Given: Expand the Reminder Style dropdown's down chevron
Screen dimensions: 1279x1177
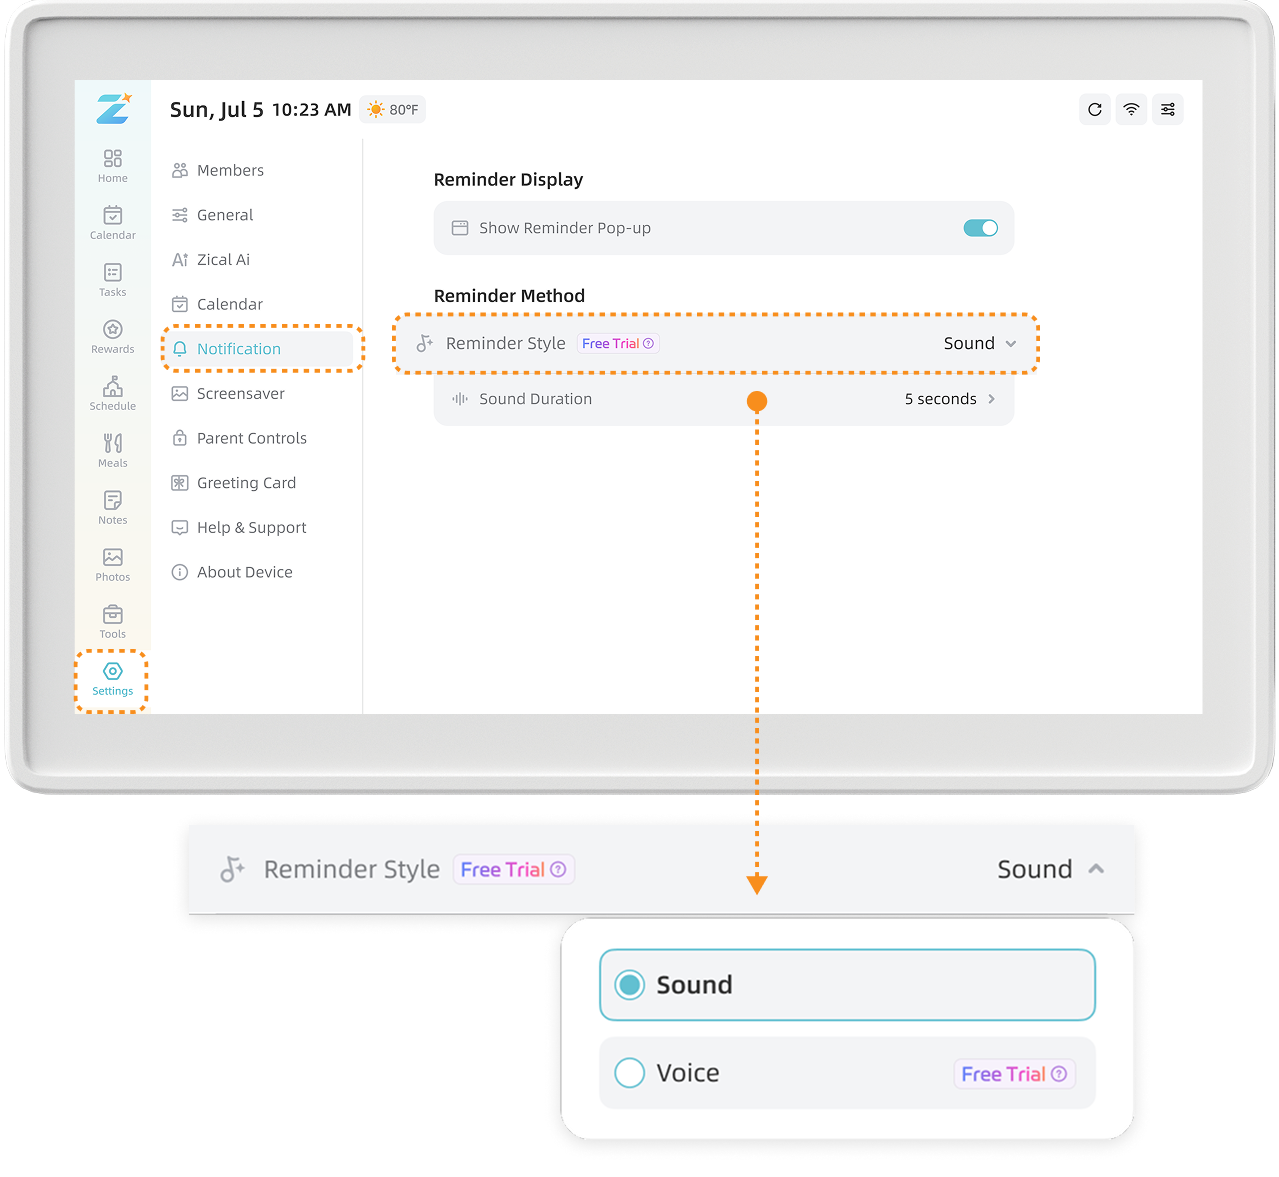Looking at the screenshot, I should tap(1011, 344).
